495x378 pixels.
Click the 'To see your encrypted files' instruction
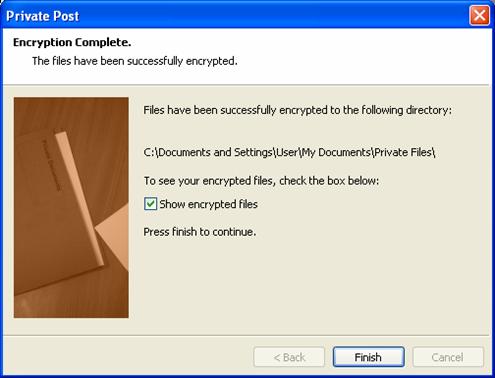click(x=261, y=181)
